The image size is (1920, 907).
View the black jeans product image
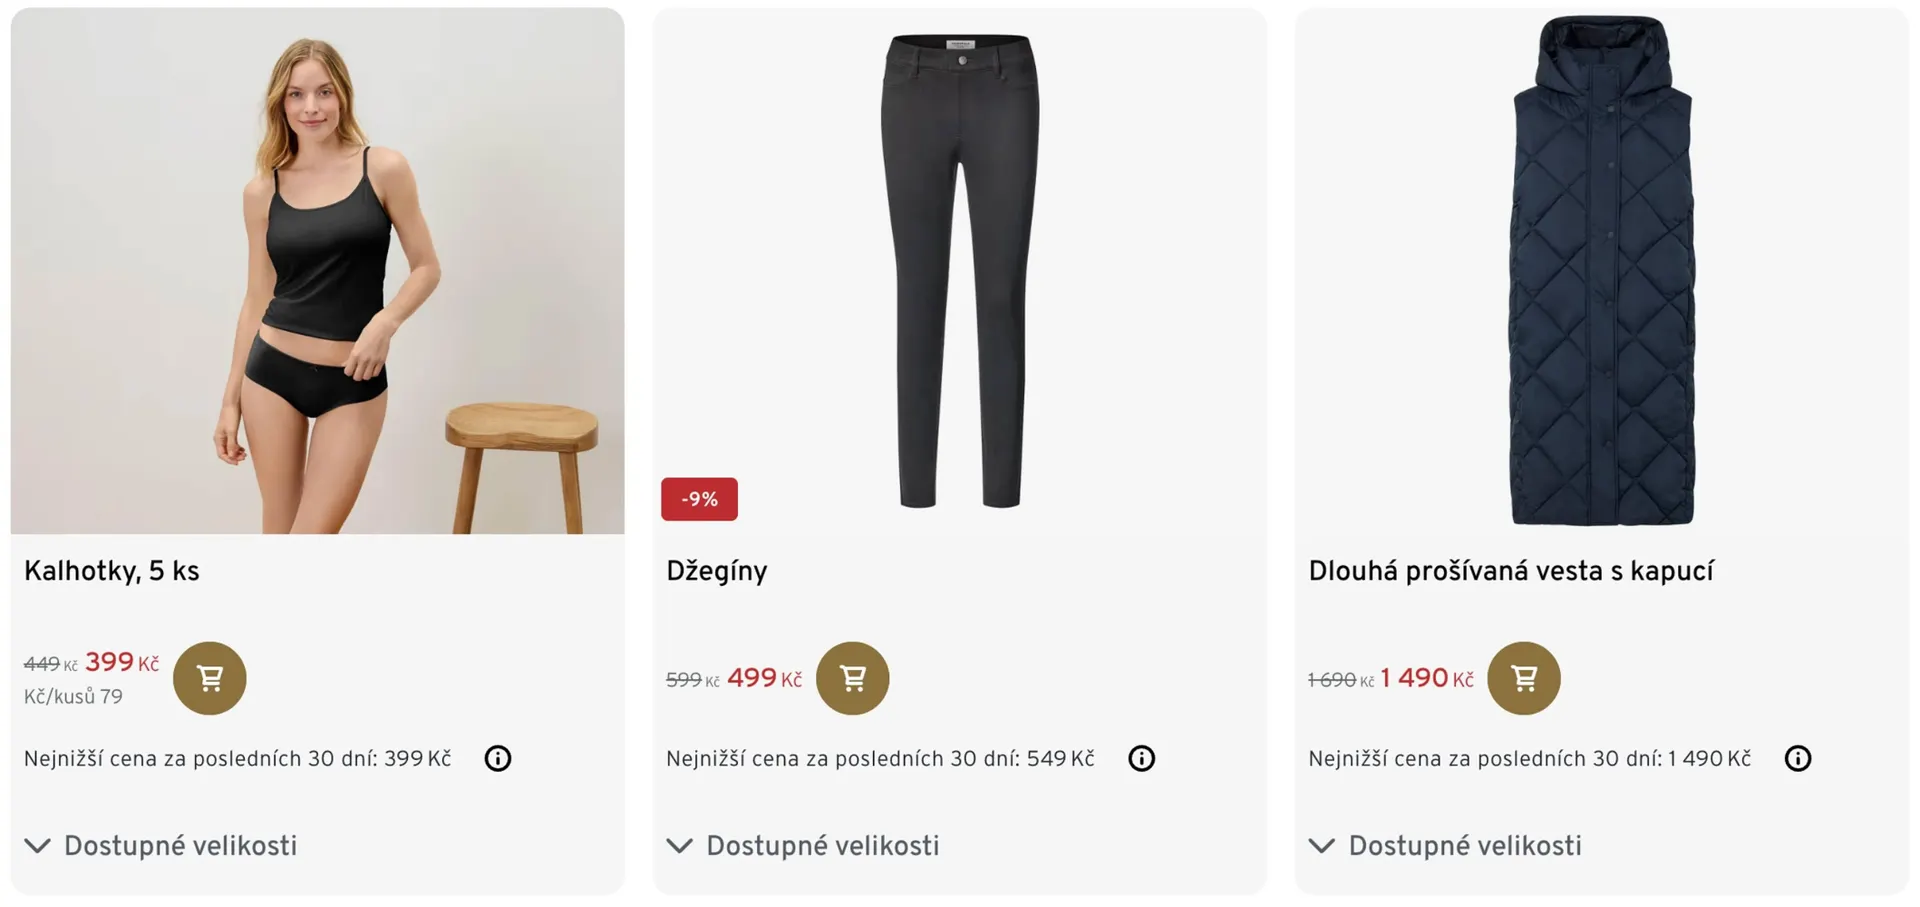(959, 270)
